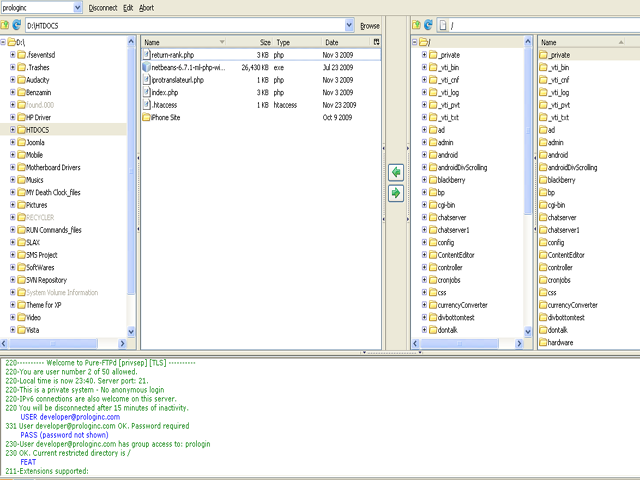Open the prologinc site dropdown
This screenshot has height=480, width=640.
coord(78,7)
